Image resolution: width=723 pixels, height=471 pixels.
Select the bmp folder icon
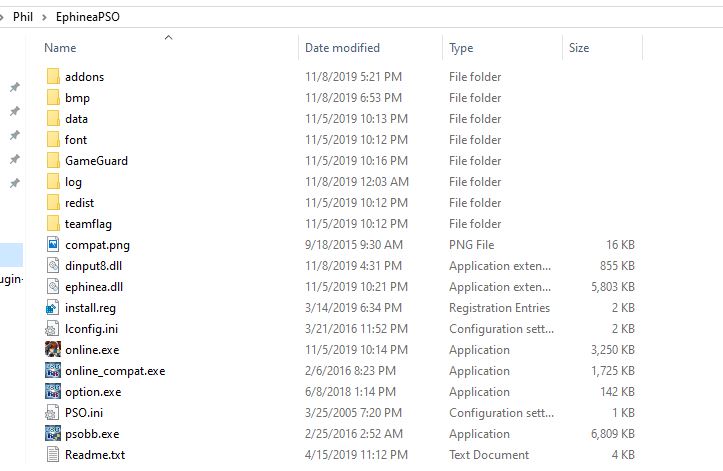(x=53, y=97)
